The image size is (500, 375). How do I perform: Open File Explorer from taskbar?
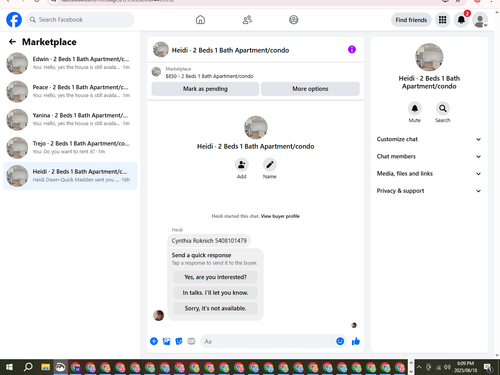pyautogui.click(x=45, y=367)
